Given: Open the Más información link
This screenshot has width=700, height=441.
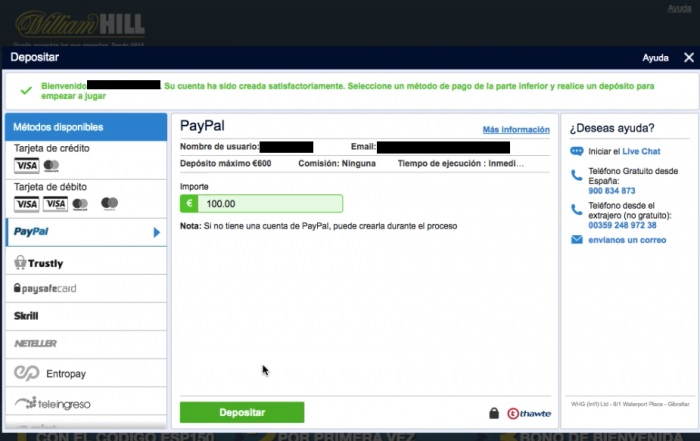Looking at the screenshot, I should [x=516, y=129].
